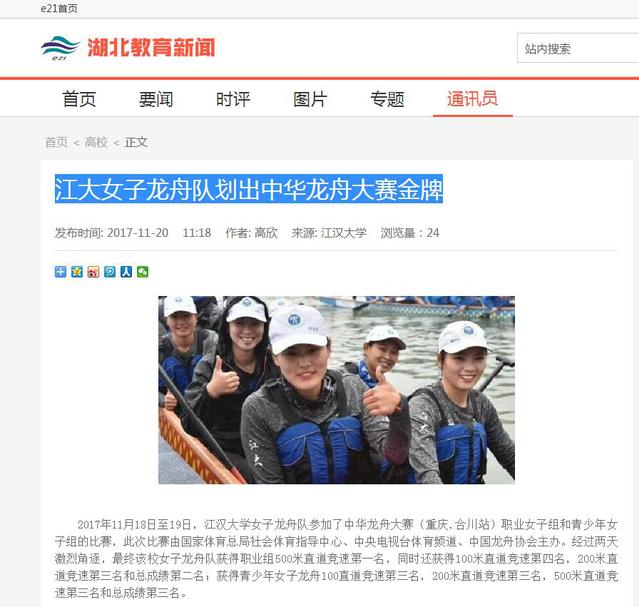Screen dimensions: 639x607
Task: Share via Renren icon
Action: pyautogui.click(x=126, y=271)
